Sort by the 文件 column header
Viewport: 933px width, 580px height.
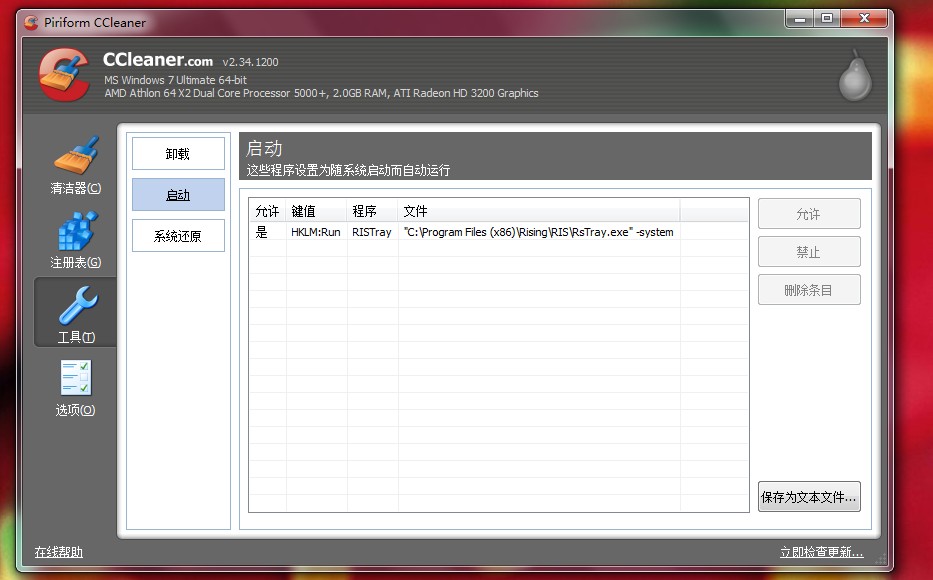(x=538, y=211)
